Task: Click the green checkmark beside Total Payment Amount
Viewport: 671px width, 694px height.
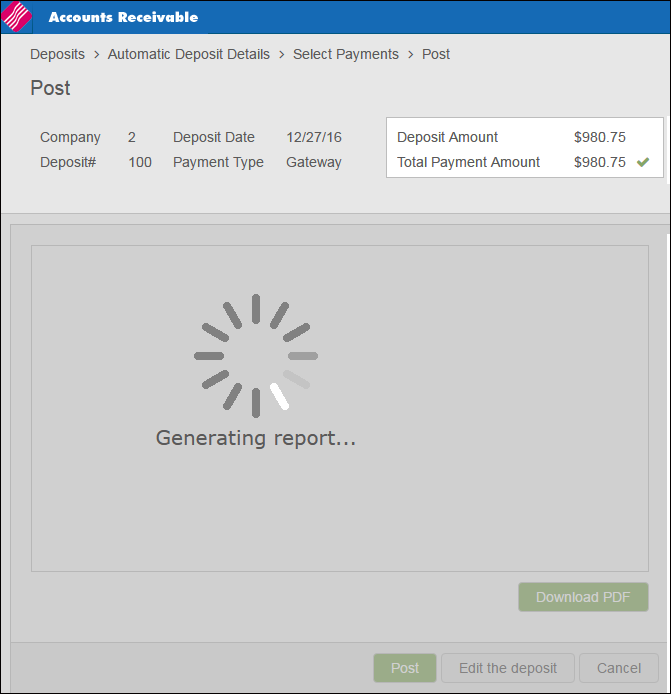Action: pos(643,162)
